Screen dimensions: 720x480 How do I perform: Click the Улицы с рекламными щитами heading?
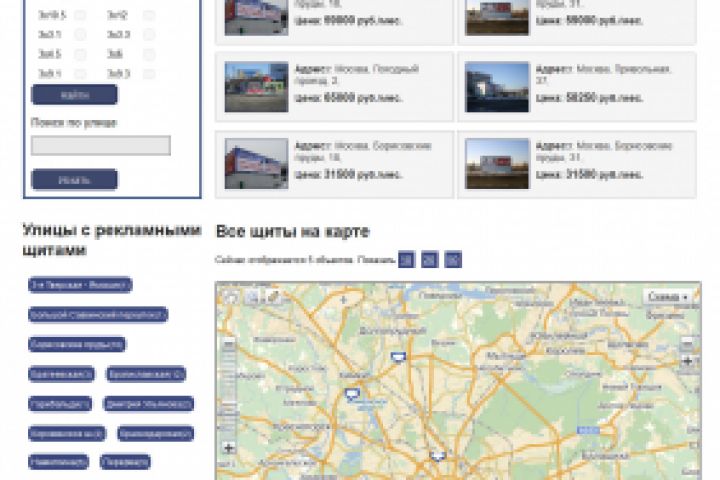[112, 240]
